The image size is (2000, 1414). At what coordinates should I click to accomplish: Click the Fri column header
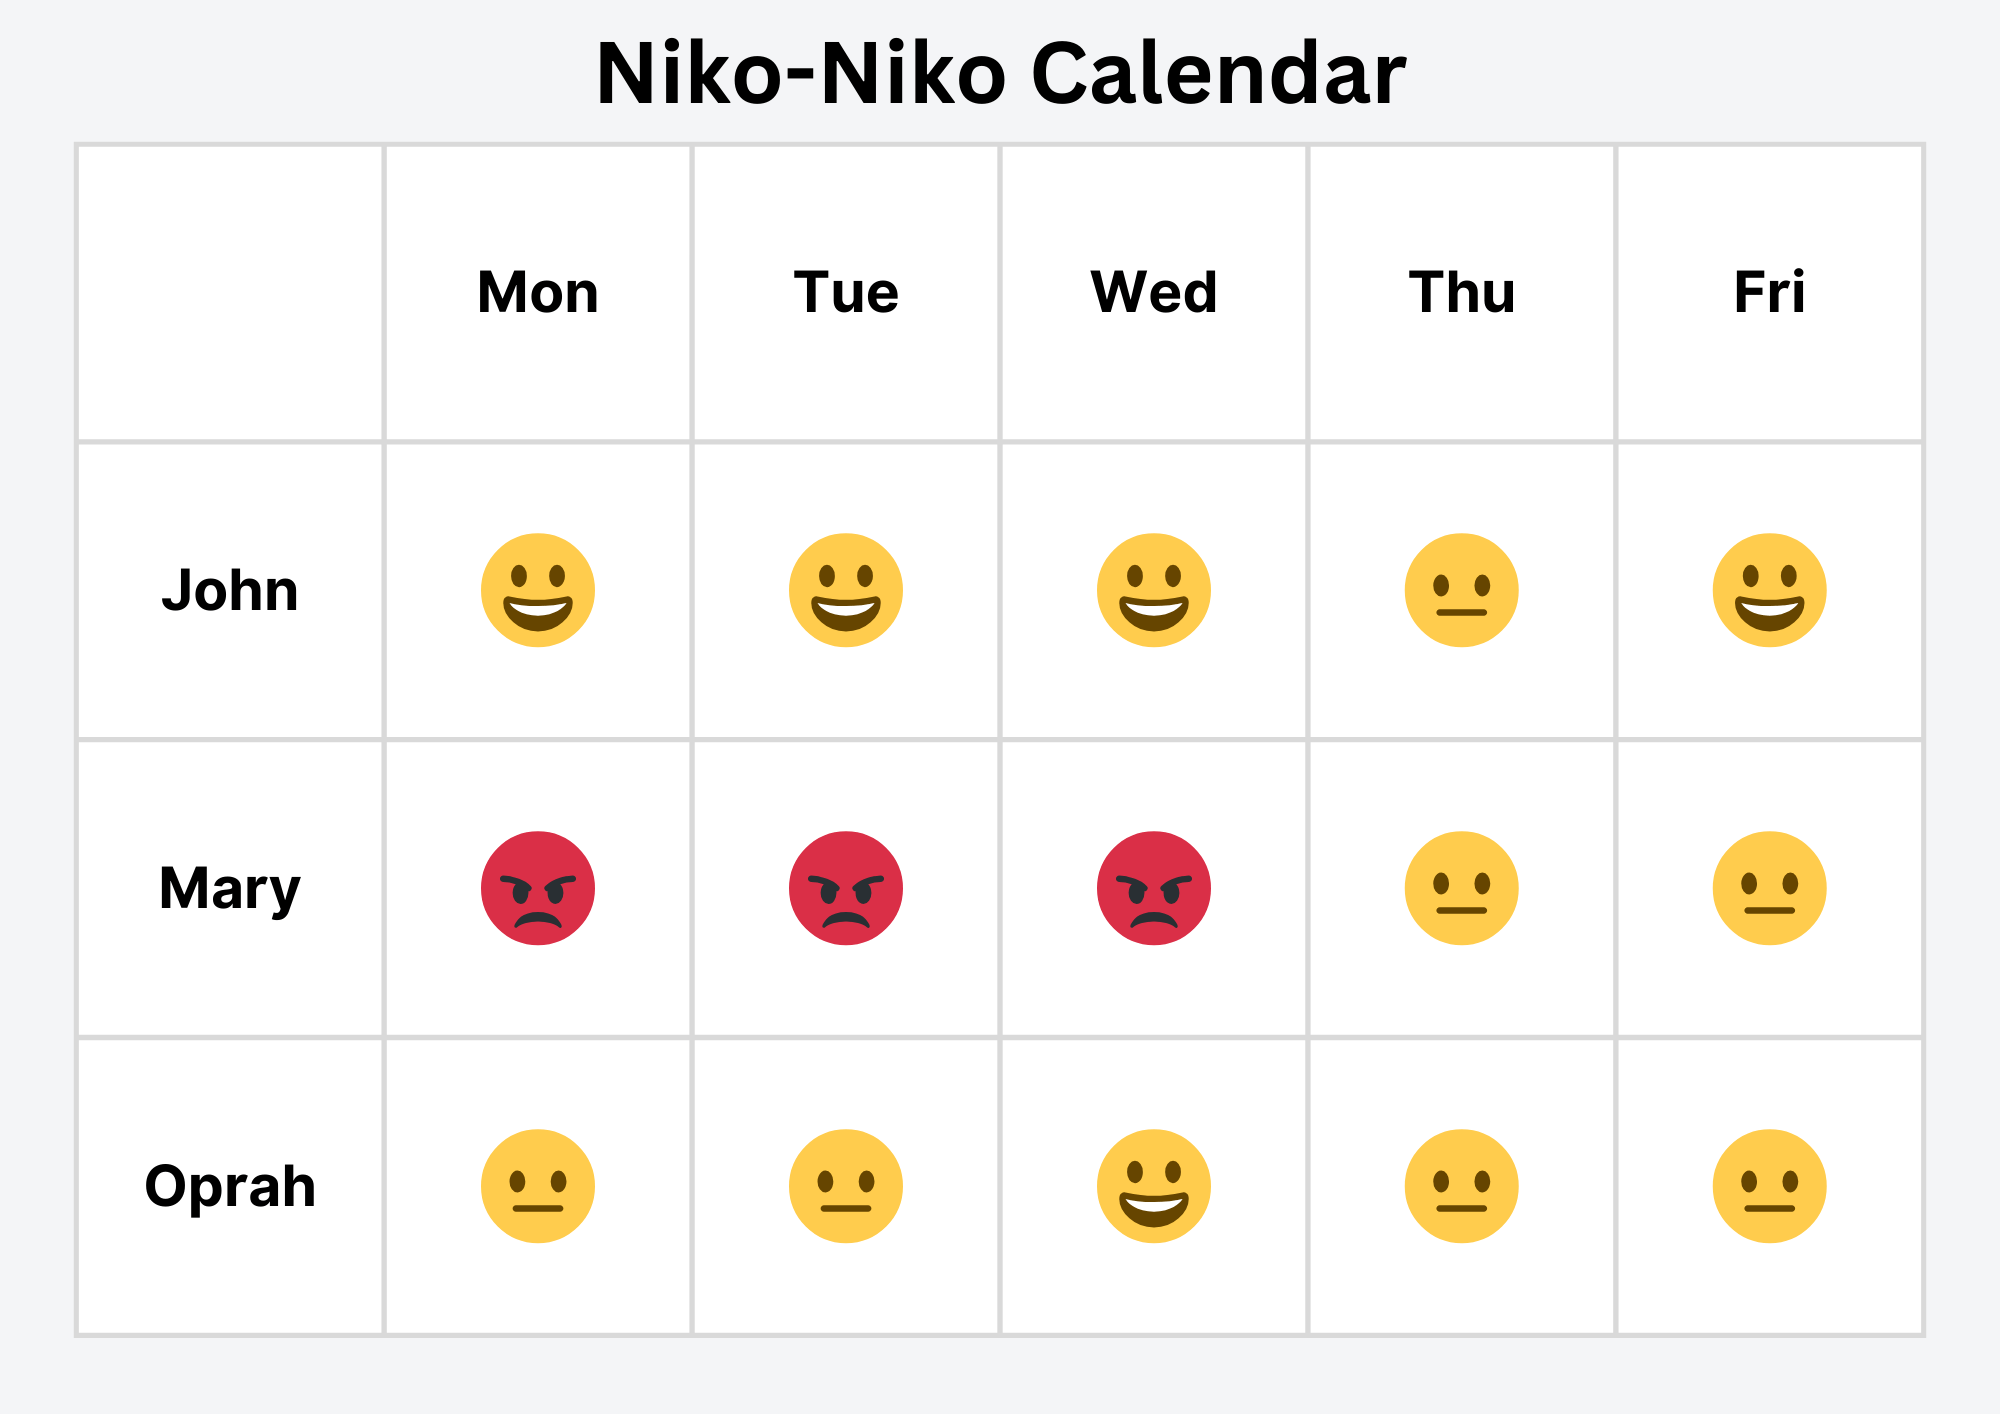(1770, 292)
